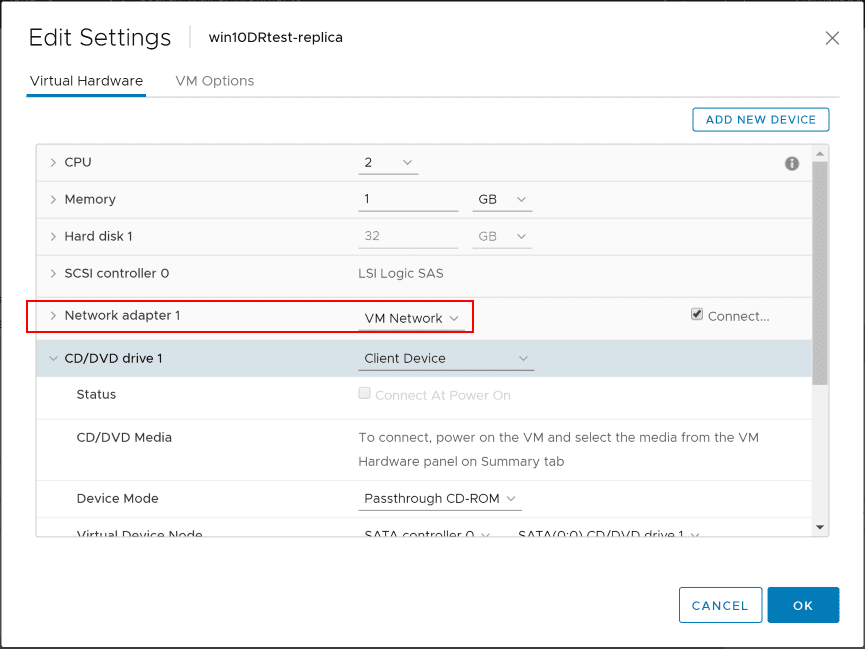This screenshot has width=865, height=649.
Task: Open the VM Network dropdown
Action: click(x=412, y=318)
